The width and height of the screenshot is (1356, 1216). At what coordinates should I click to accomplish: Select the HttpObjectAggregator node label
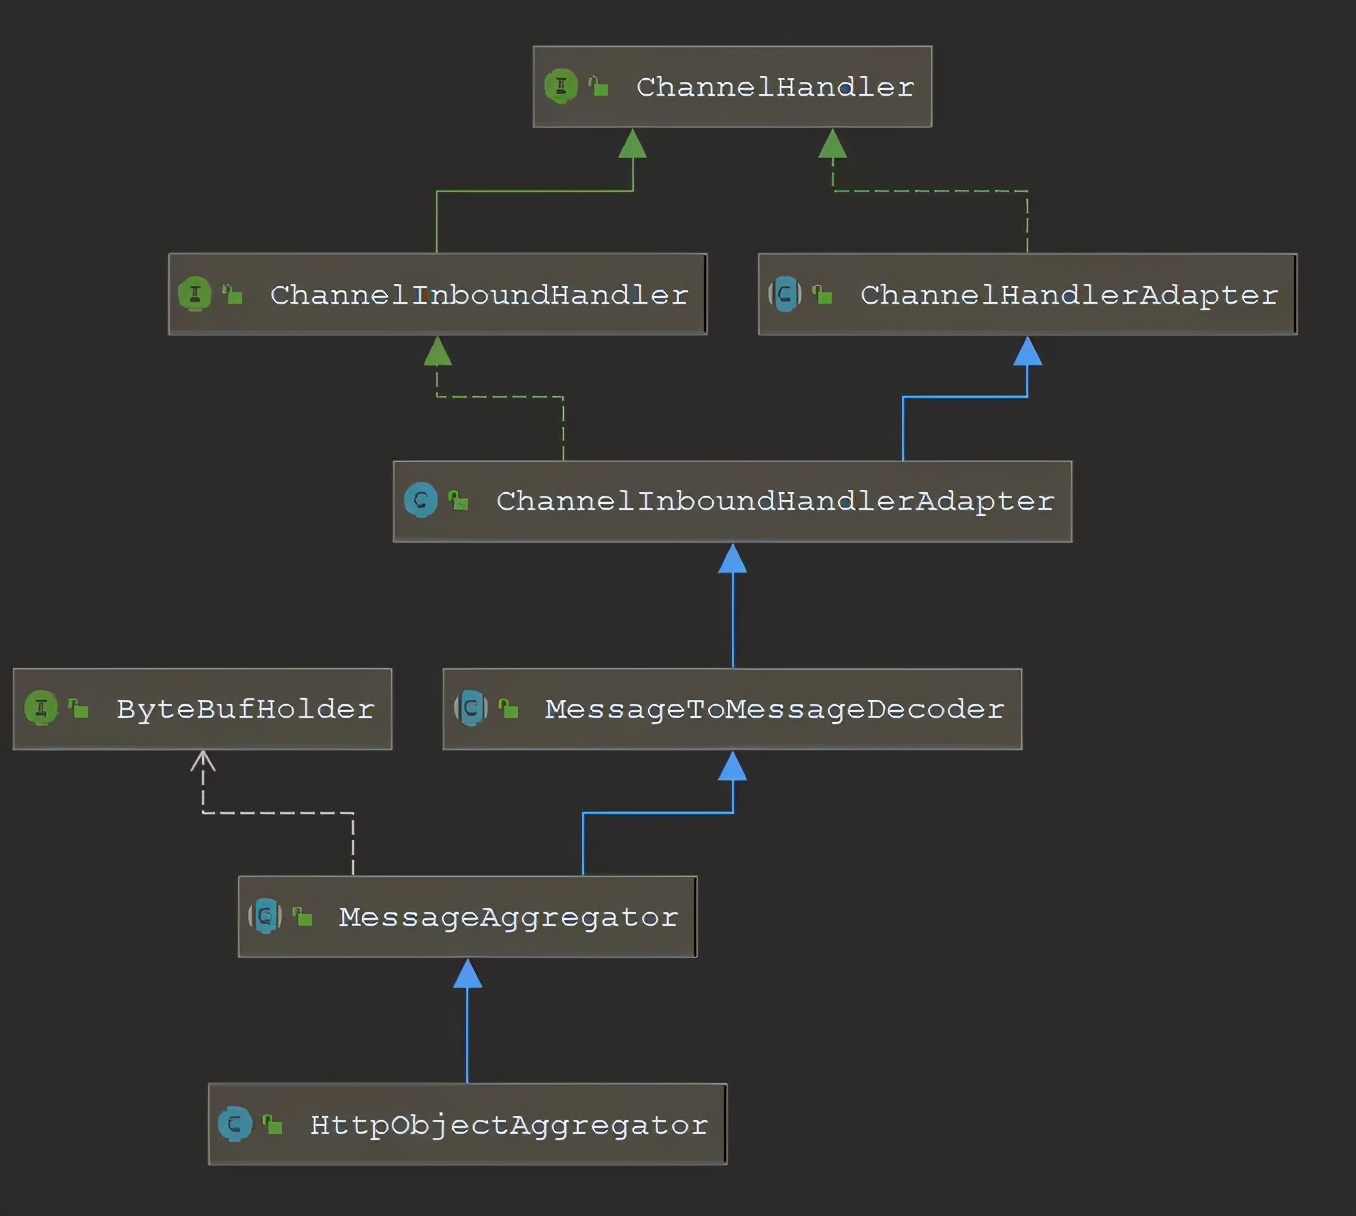pyautogui.click(x=509, y=1125)
